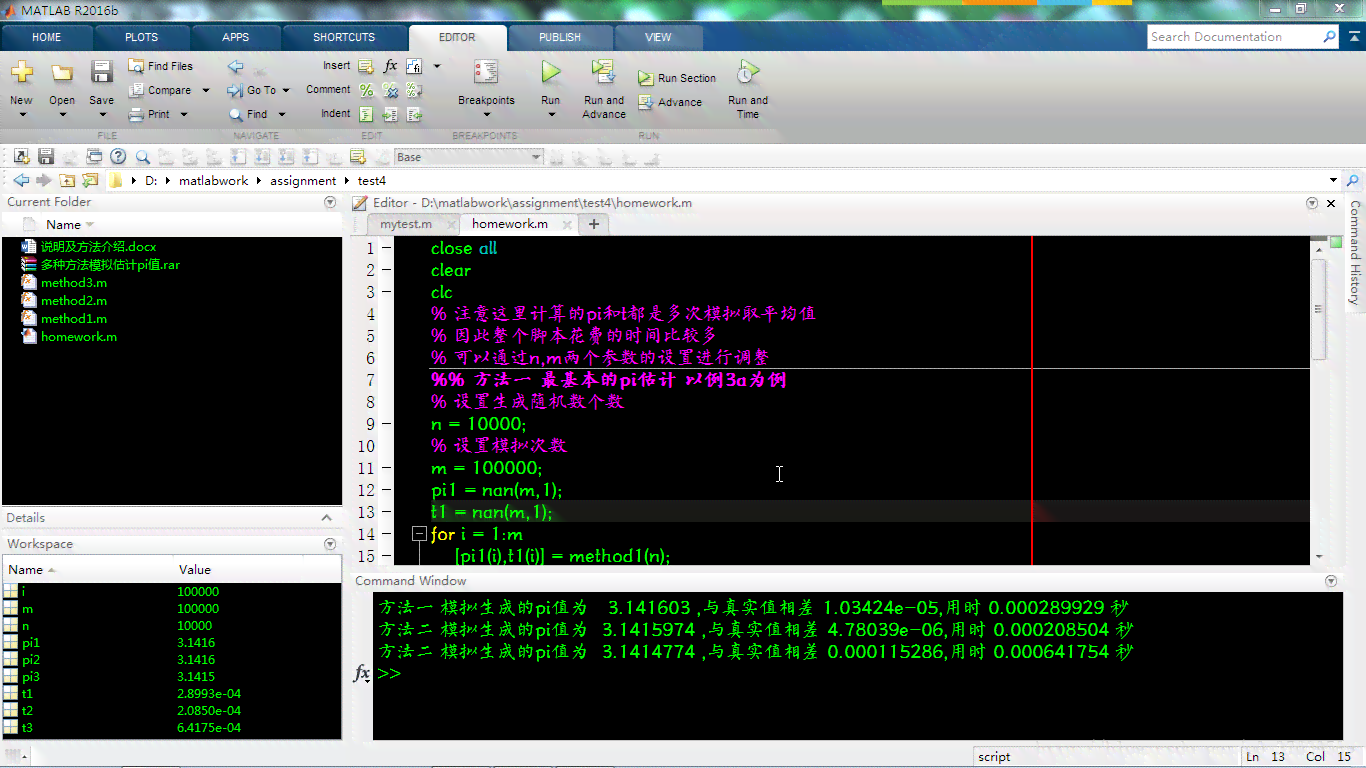Open the Compare dropdown arrow
The image size is (1366, 768).
(206, 90)
